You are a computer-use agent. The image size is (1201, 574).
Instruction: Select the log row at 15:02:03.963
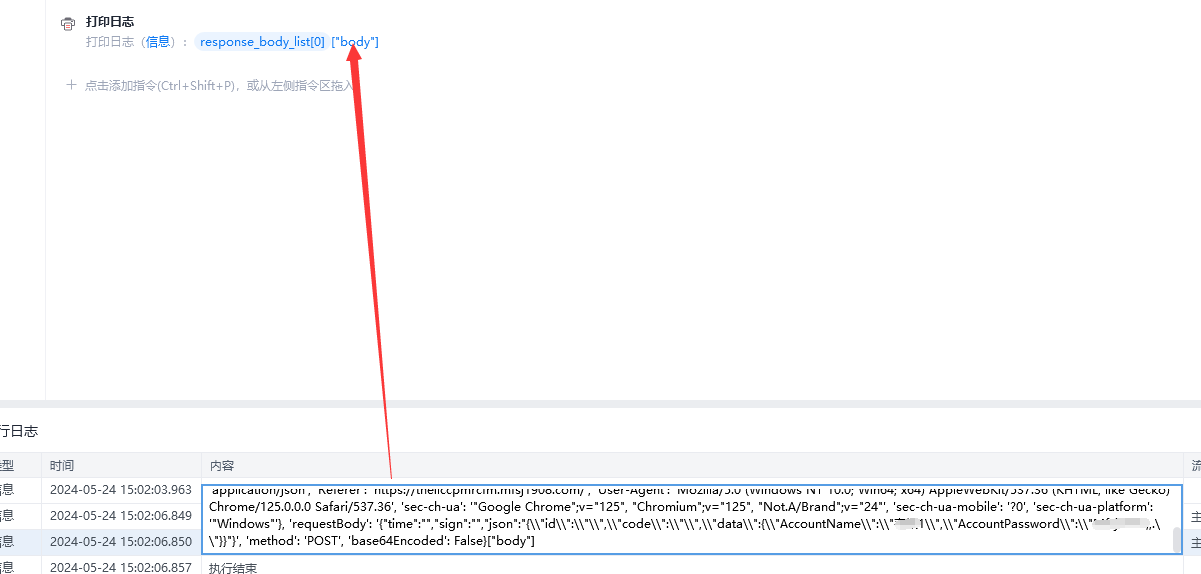click(x=100, y=490)
